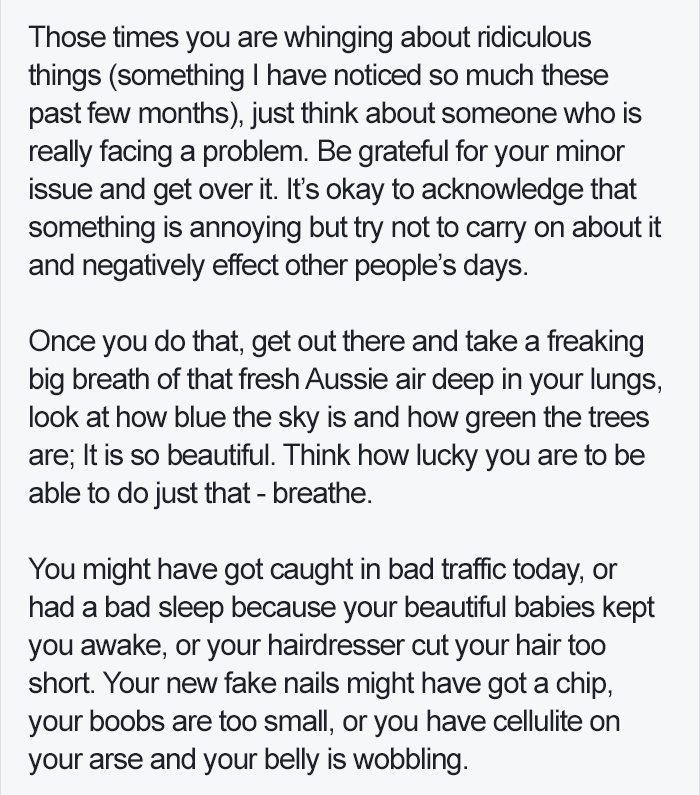The image size is (700, 795).
Task: Click the phrase "other people's days"
Action: tap(406, 266)
